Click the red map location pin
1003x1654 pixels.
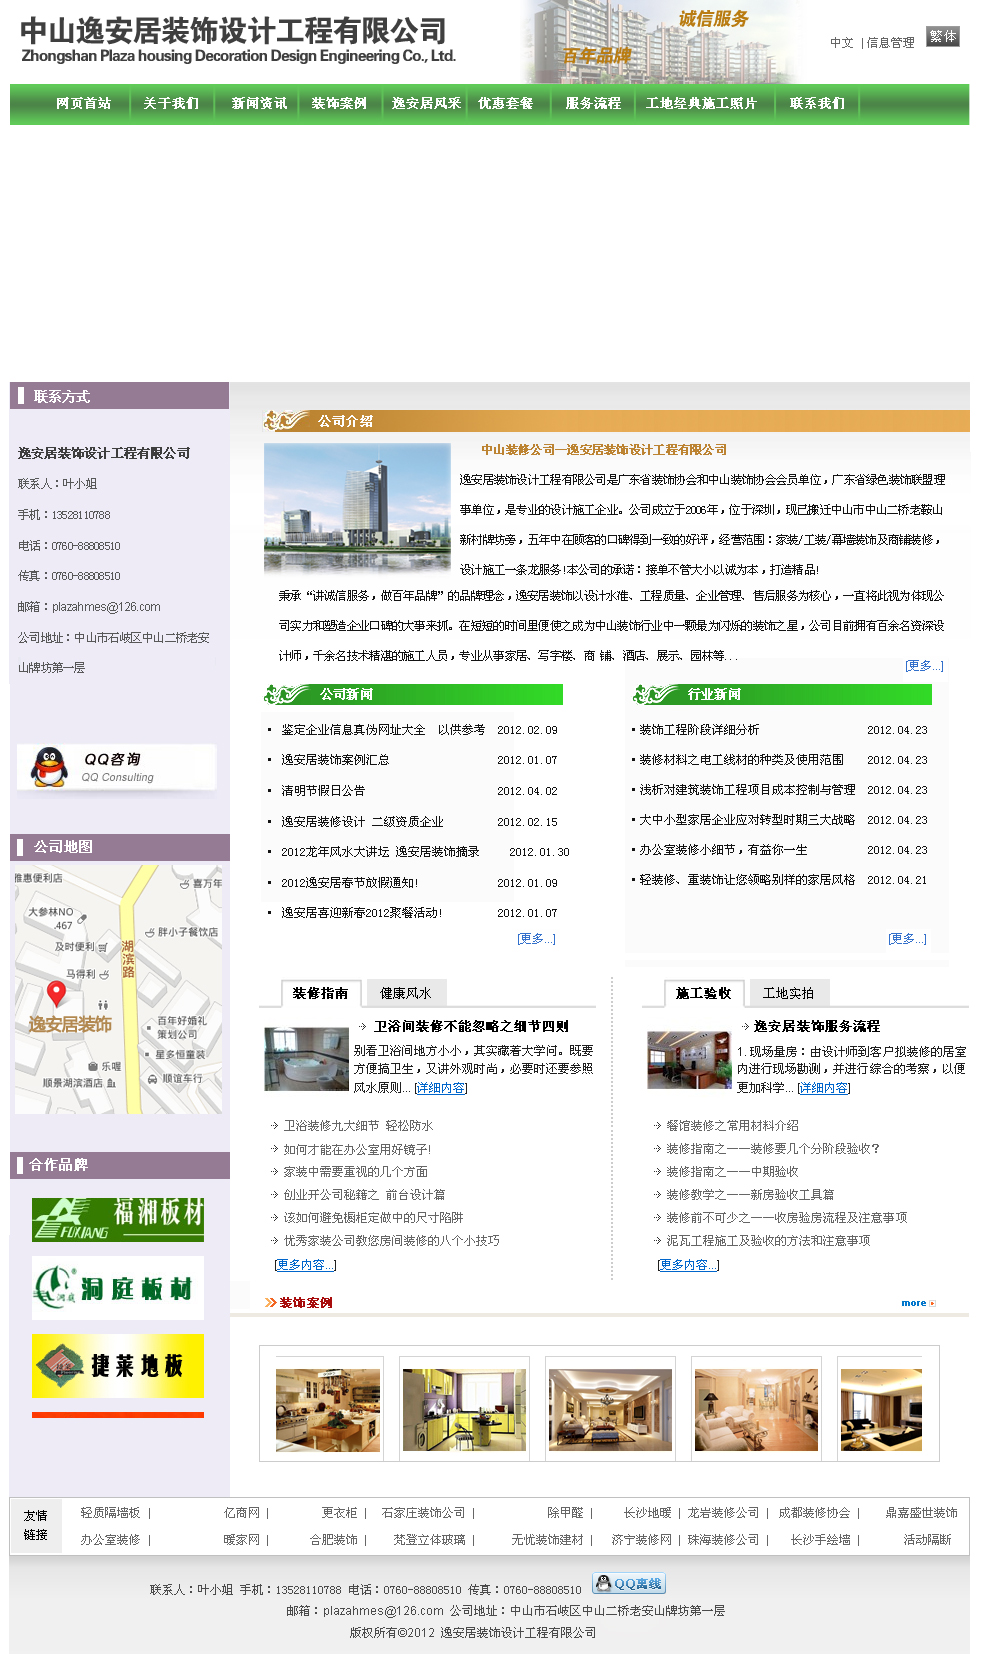coord(57,992)
